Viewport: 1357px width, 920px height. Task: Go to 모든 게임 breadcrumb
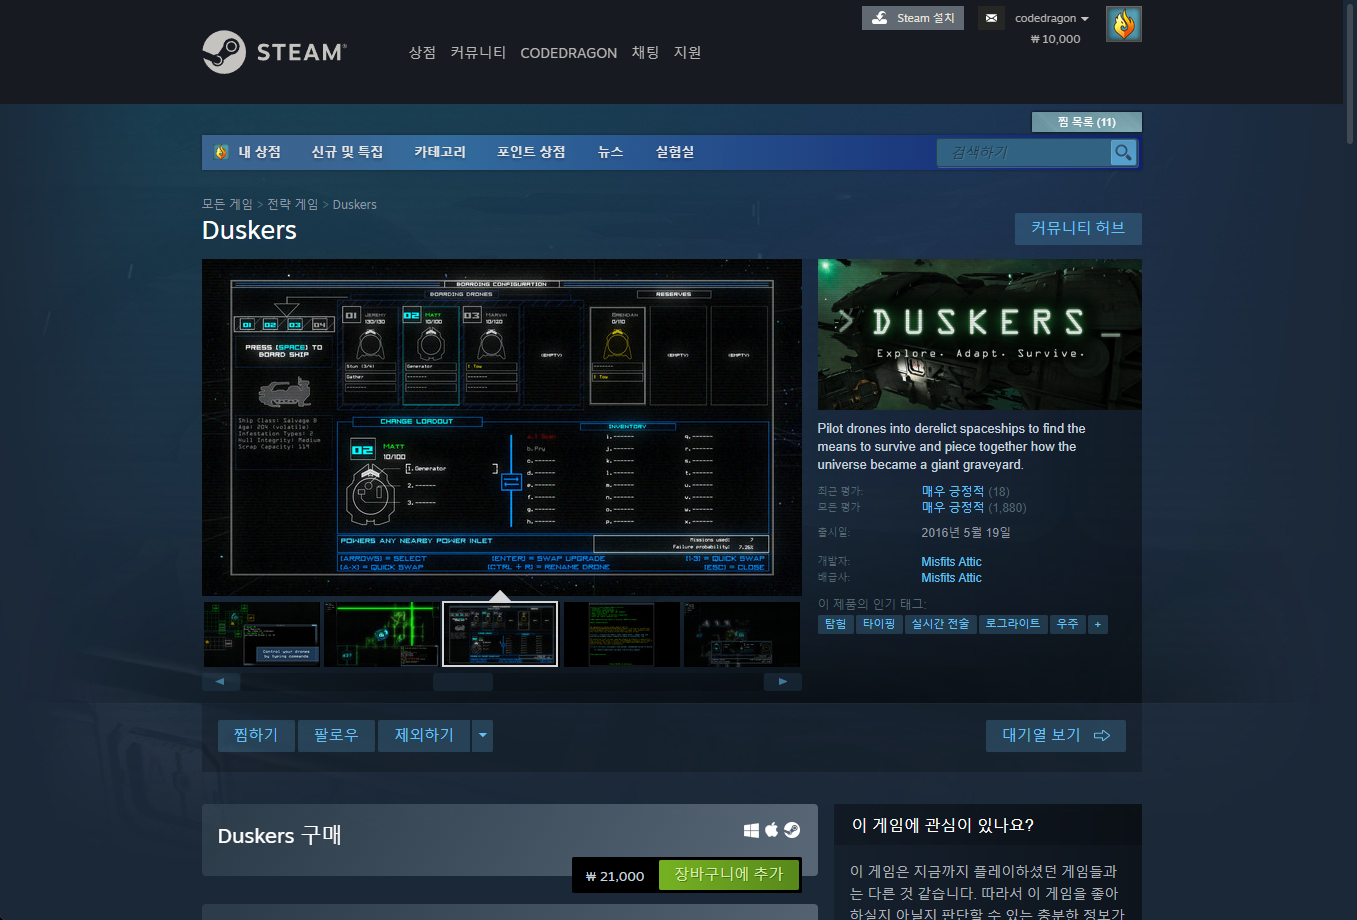pos(227,204)
